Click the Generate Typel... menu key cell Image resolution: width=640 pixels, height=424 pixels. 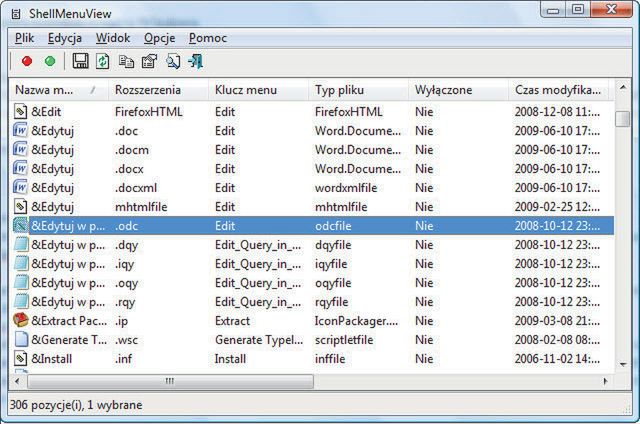coord(259,340)
